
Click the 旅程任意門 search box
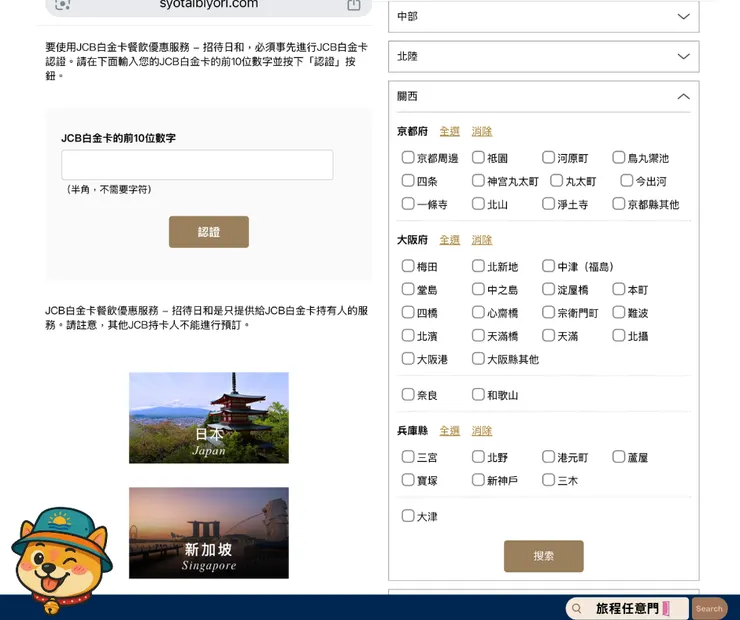click(x=627, y=608)
